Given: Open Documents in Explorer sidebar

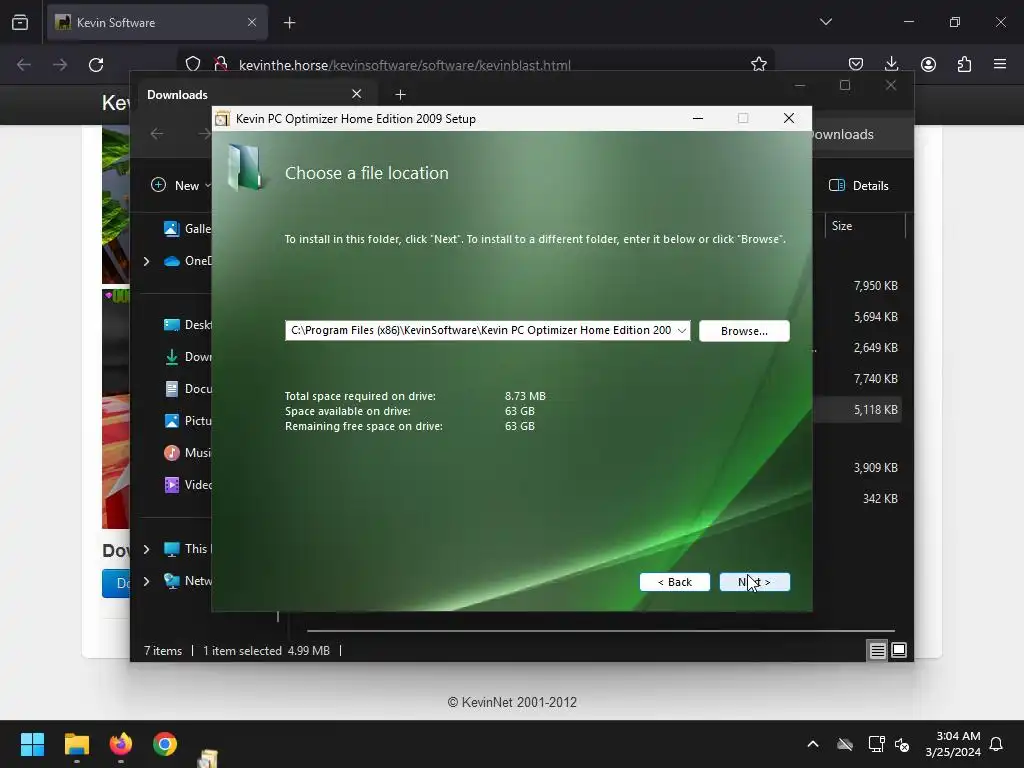Looking at the screenshot, I should (x=187, y=389).
